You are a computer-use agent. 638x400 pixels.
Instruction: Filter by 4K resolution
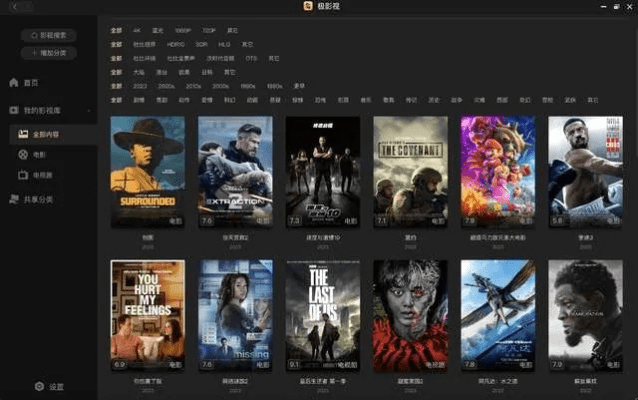(137, 31)
